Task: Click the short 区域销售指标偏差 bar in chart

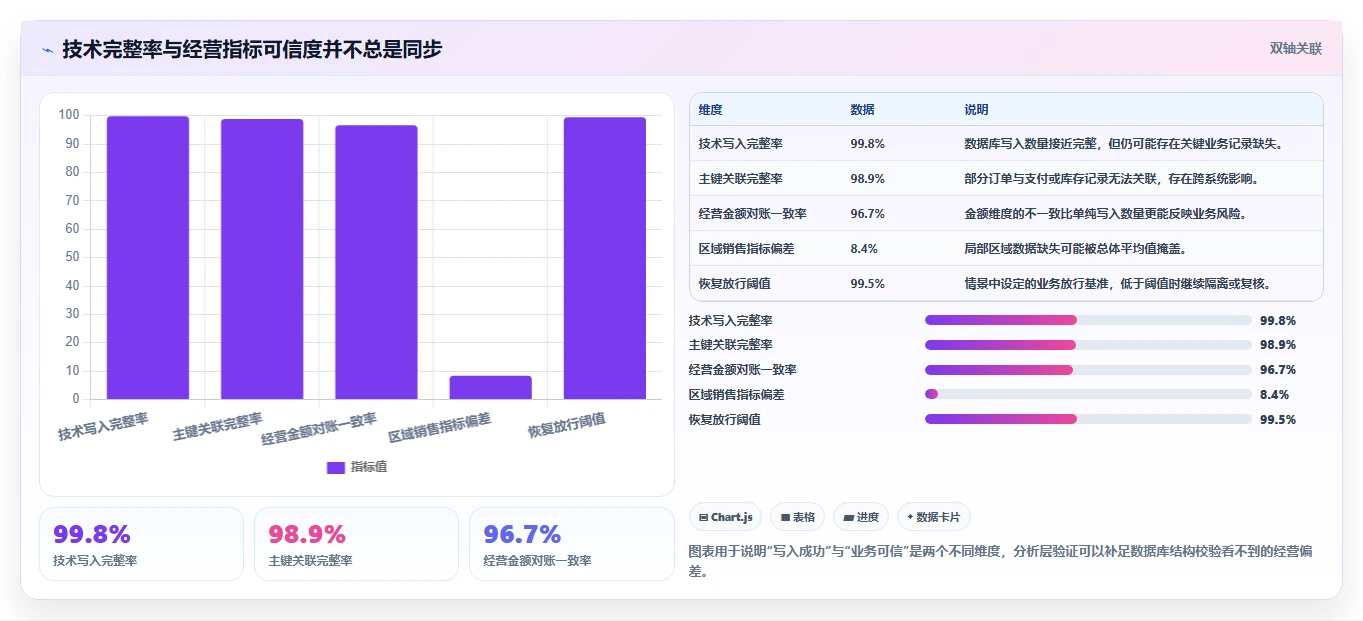Action: pos(490,387)
